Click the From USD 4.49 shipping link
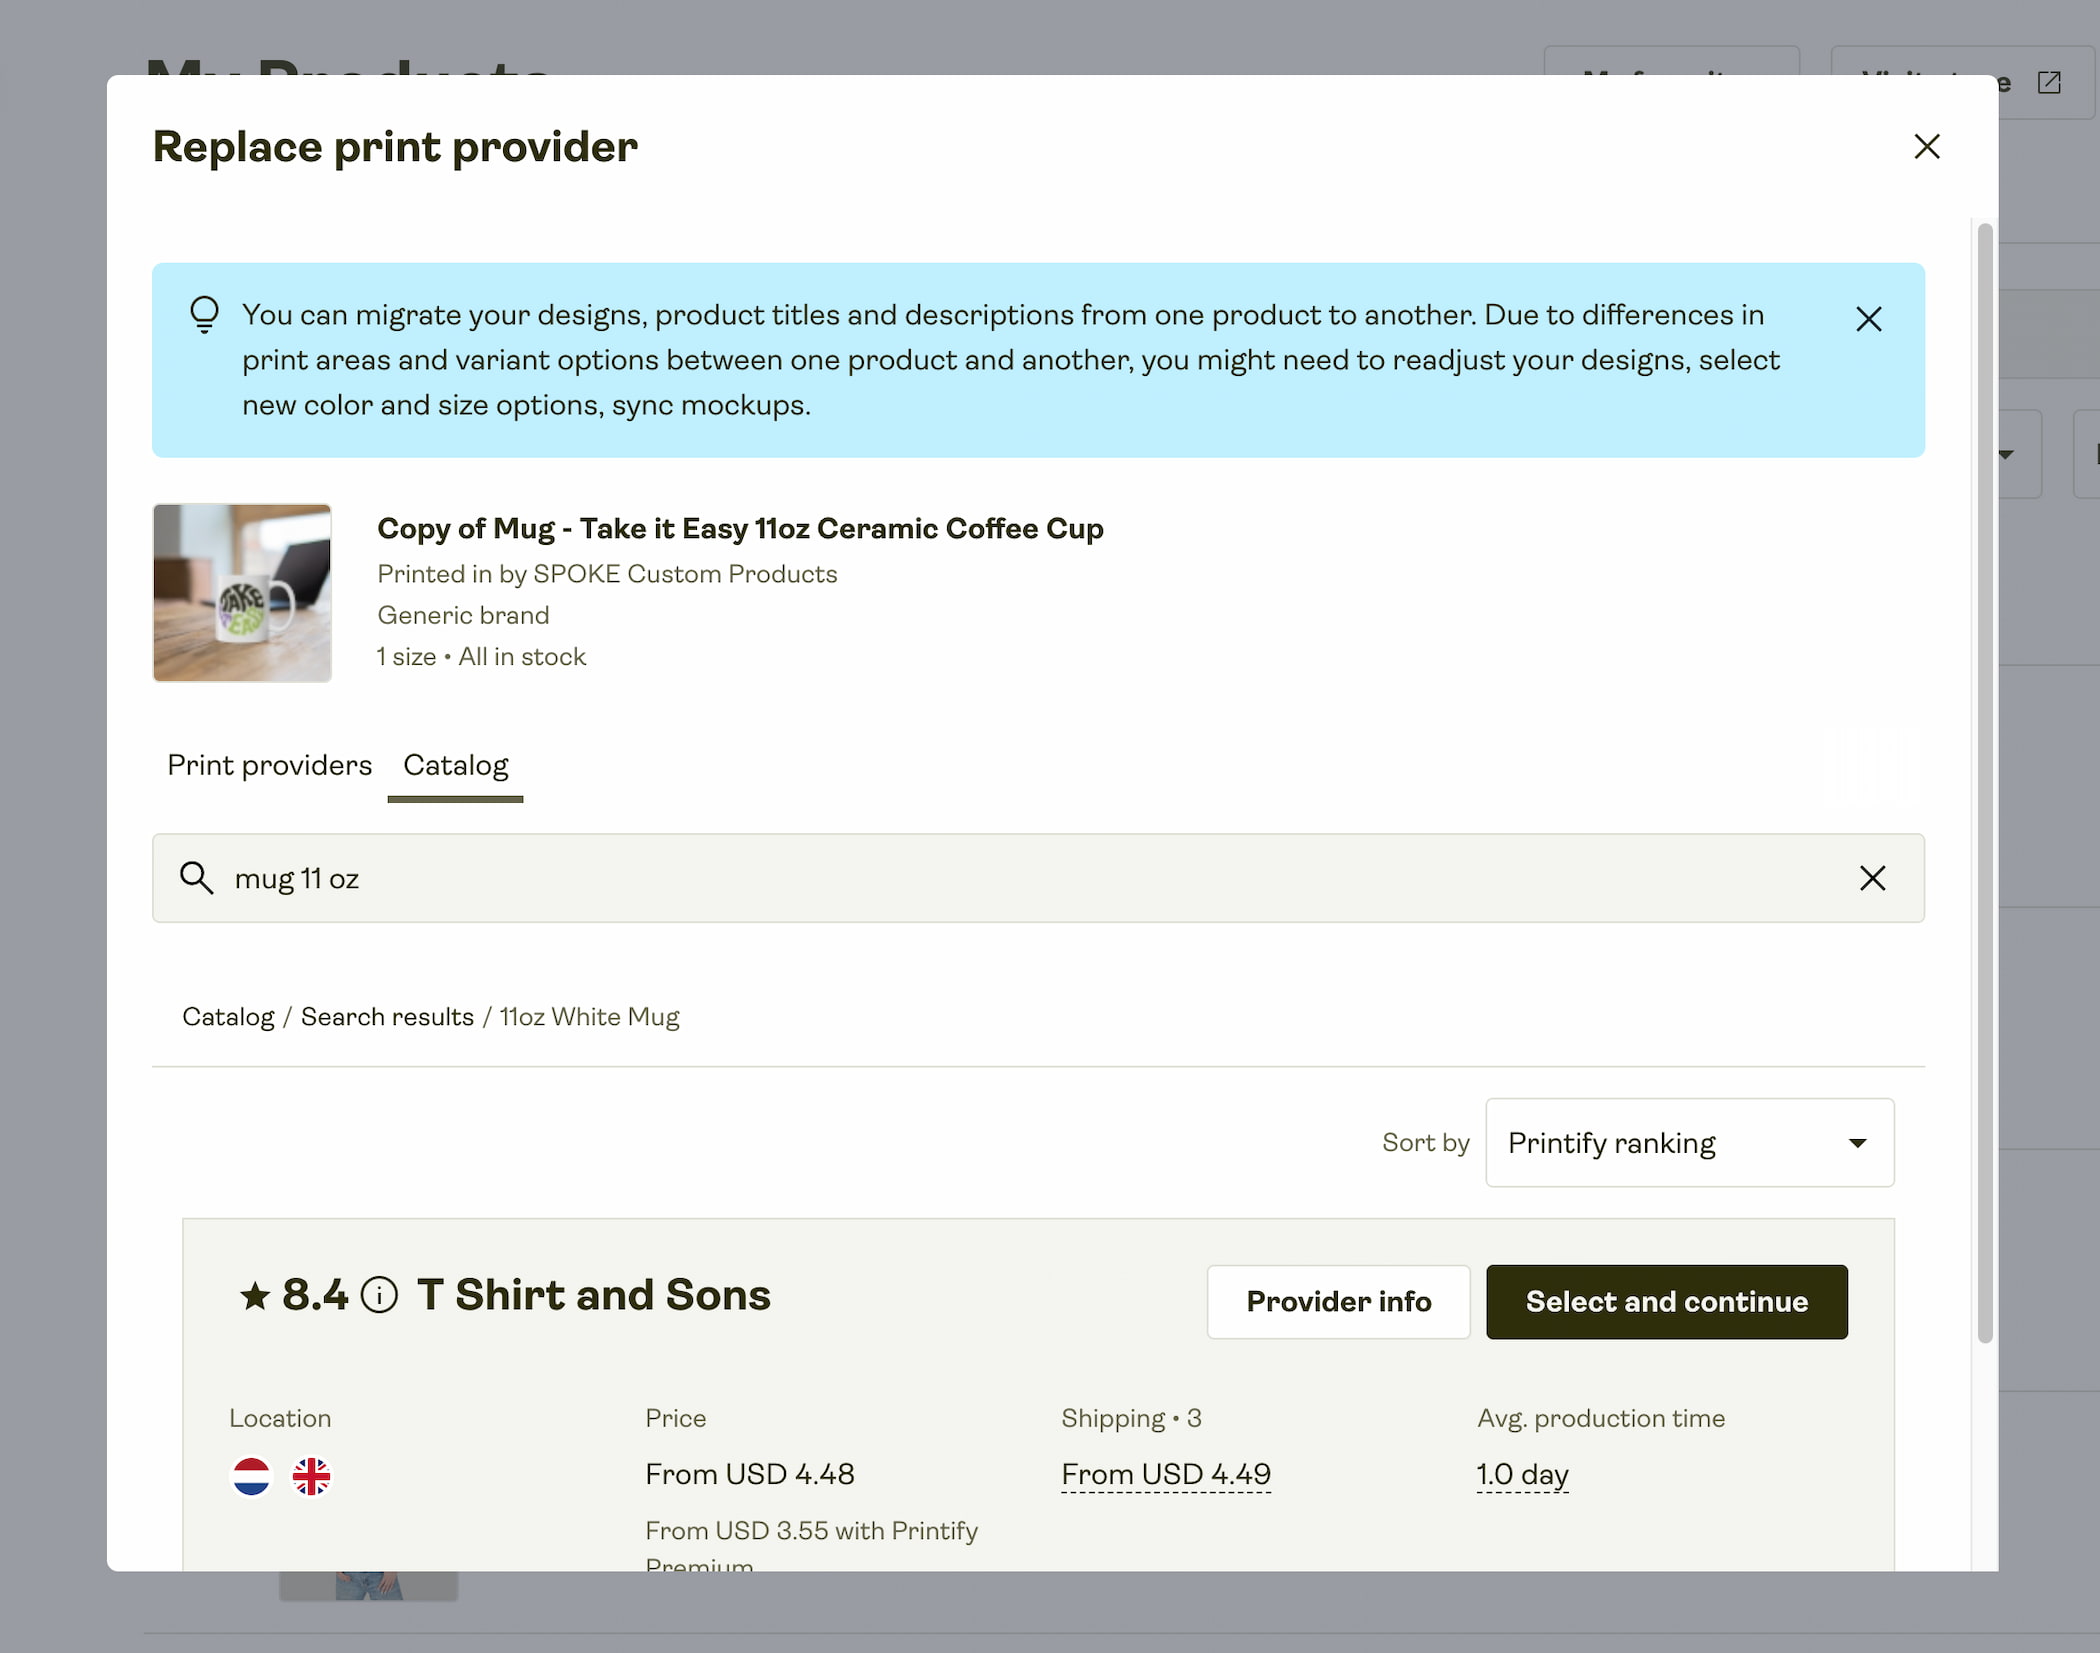The width and height of the screenshot is (2100, 1653). (1166, 1474)
